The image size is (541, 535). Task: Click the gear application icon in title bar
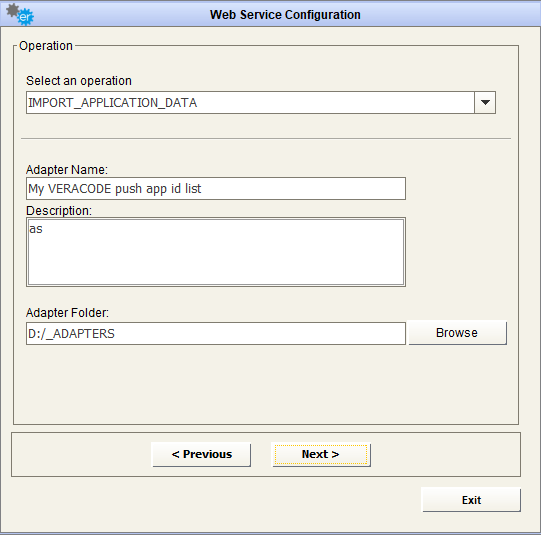tap(20, 14)
